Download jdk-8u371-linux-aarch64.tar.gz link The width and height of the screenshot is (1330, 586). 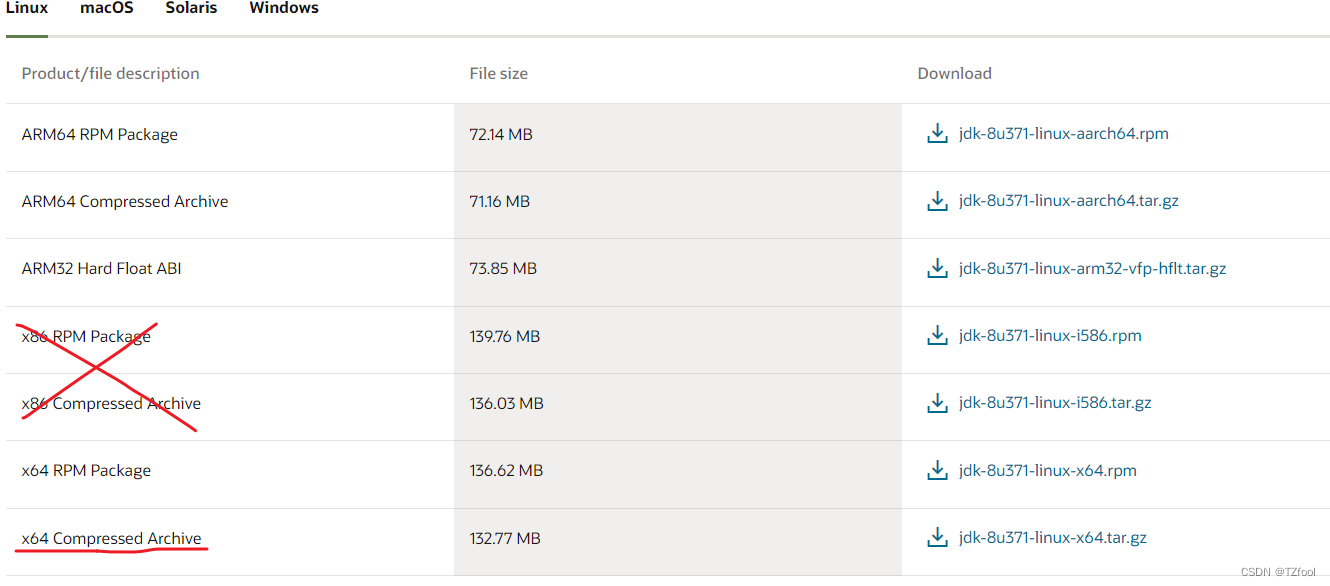point(1069,201)
